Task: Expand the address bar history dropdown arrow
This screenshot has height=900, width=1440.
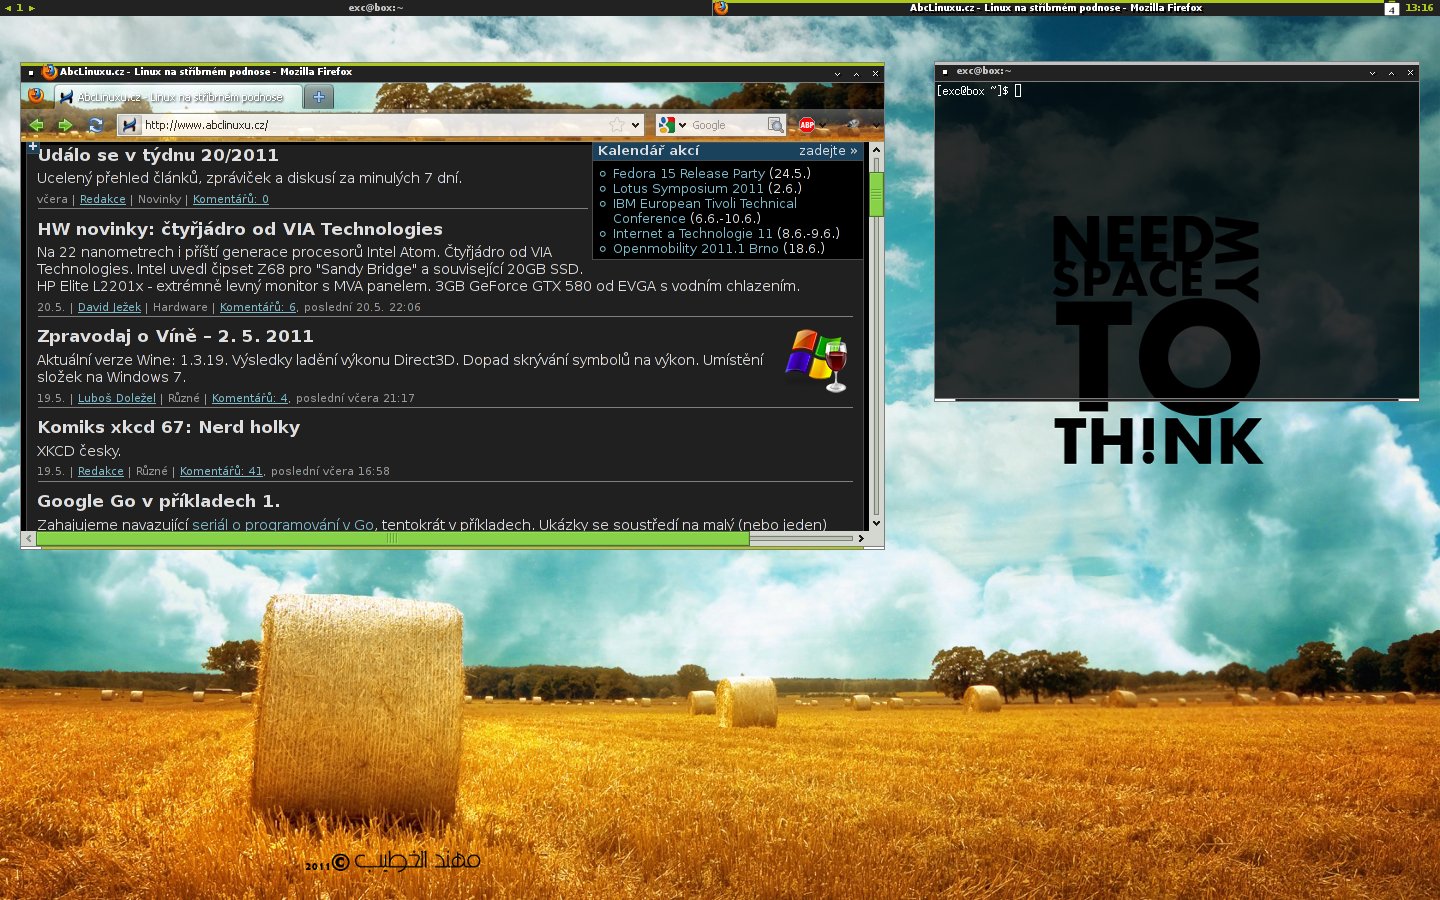Action: [x=636, y=125]
